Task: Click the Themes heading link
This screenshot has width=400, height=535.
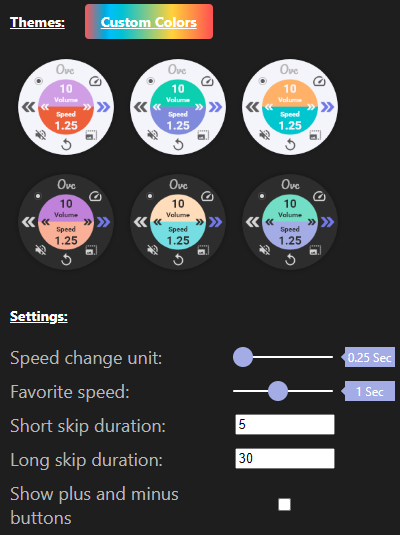Action: click(37, 23)
